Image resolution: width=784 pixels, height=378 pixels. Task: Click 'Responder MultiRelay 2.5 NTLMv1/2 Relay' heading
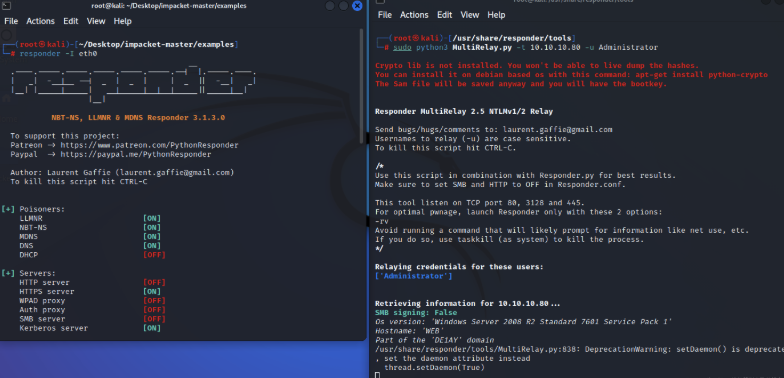[464, 112]
